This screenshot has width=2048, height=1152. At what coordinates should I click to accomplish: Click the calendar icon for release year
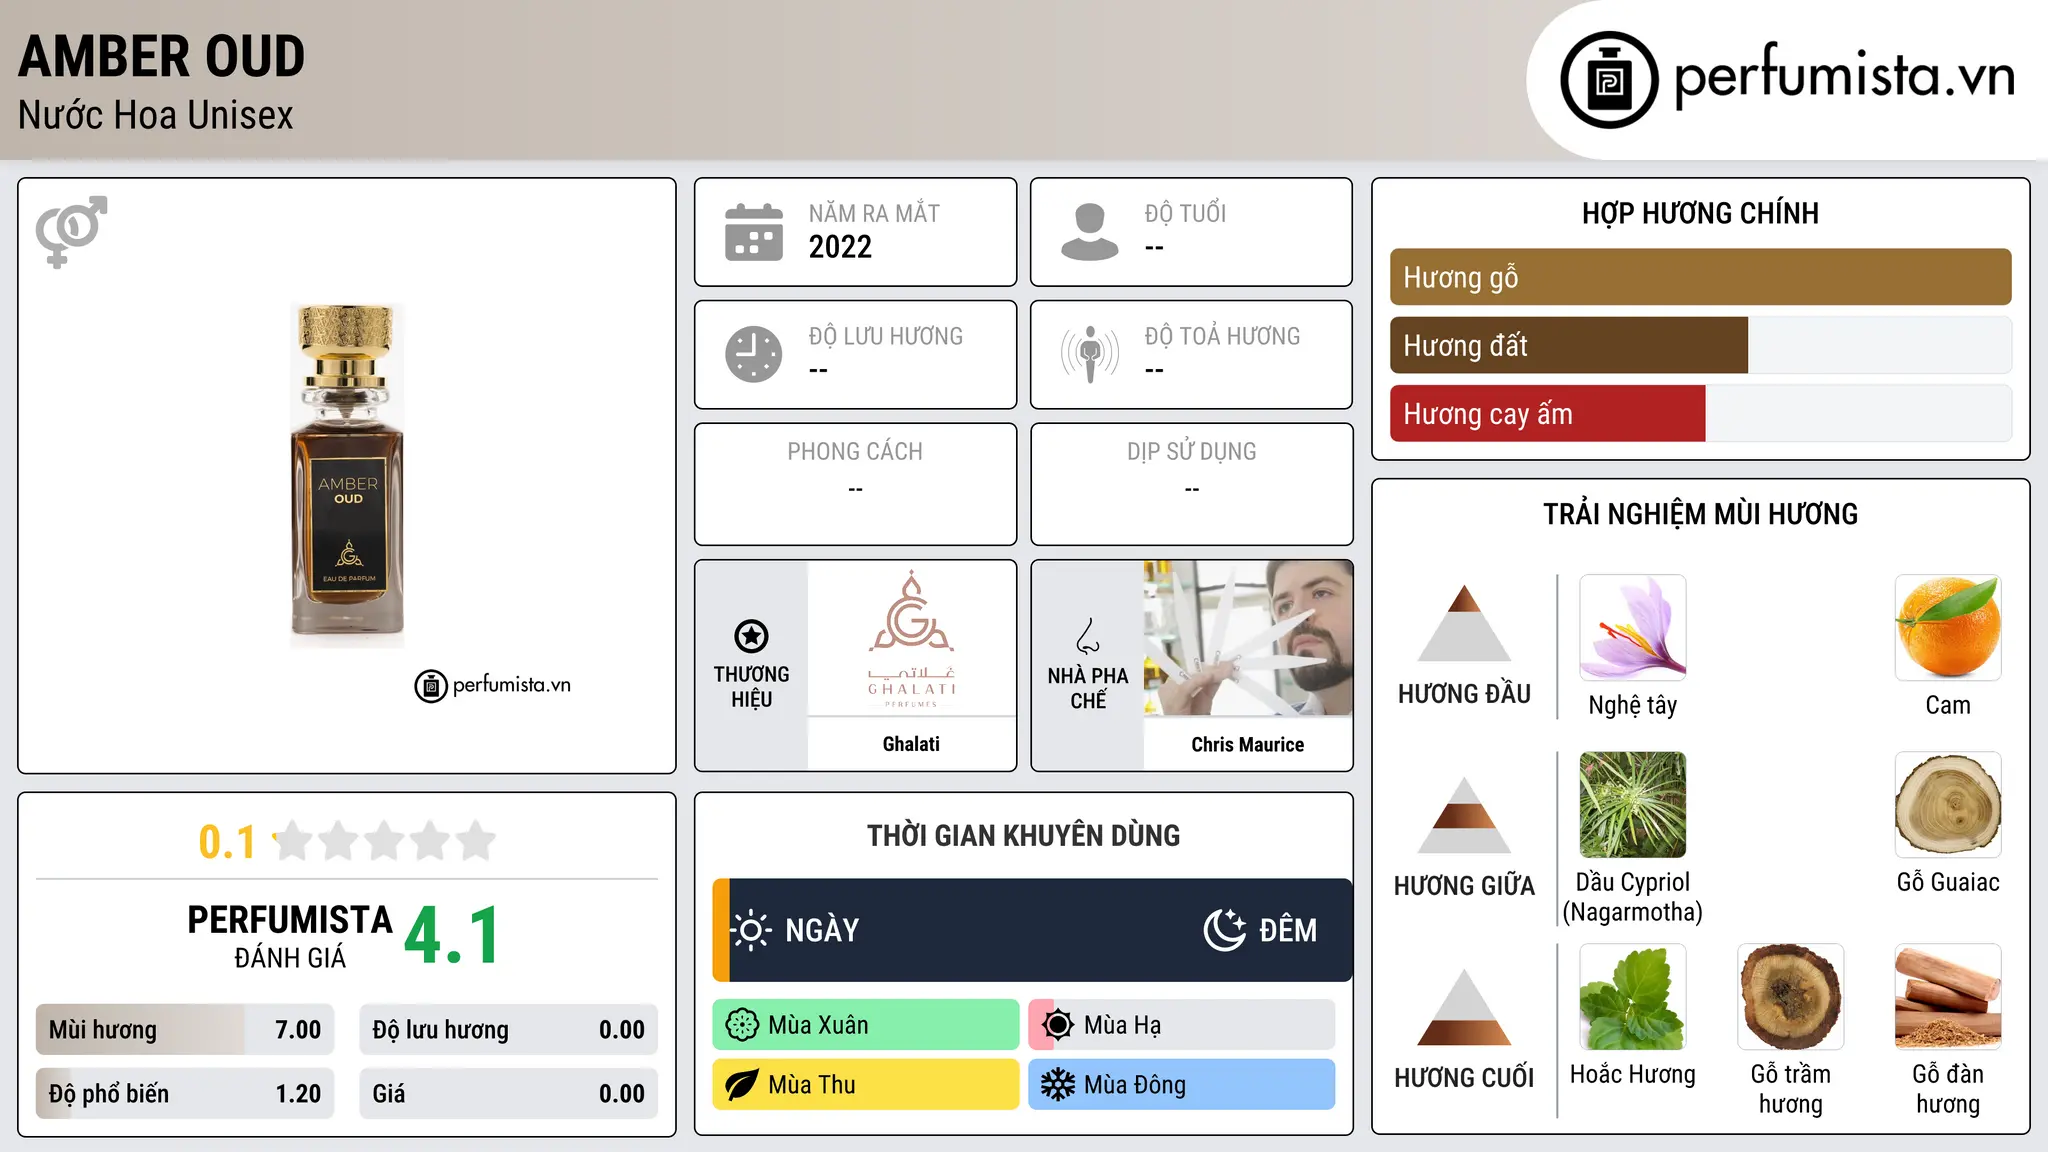click(x=754, y=232)
